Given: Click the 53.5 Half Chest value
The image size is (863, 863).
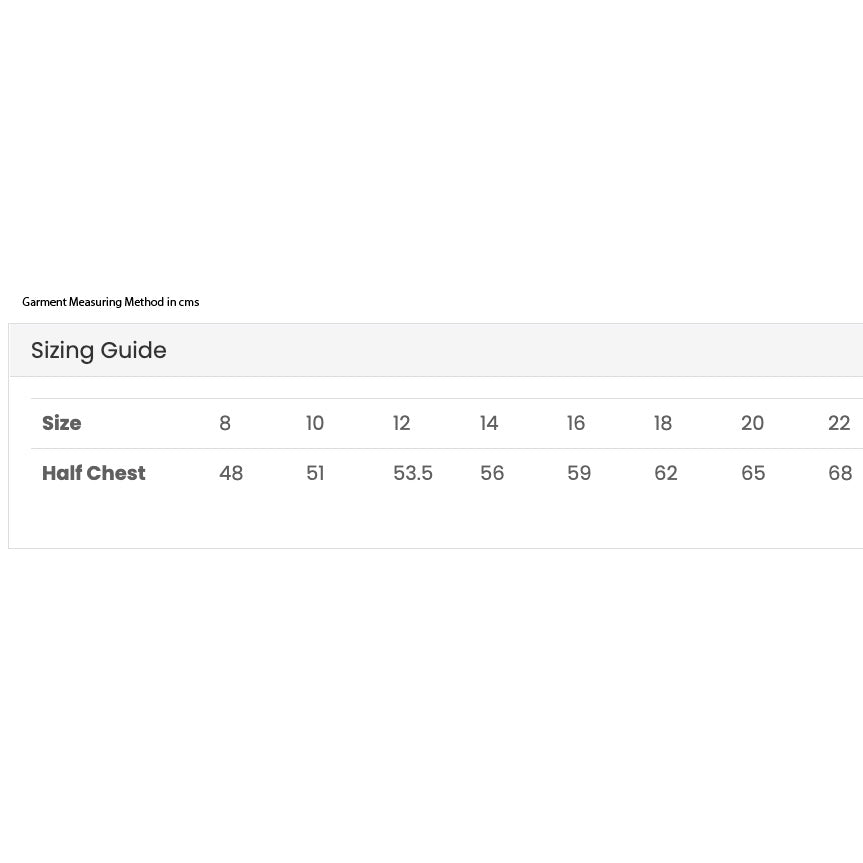Looking at the screenshot, I should click(x=413, y=473).
